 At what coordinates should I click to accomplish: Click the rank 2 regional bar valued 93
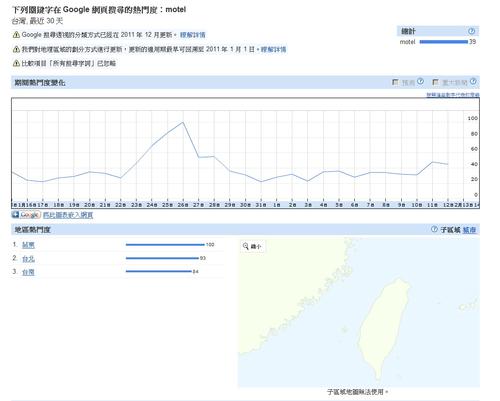(162, 258)
